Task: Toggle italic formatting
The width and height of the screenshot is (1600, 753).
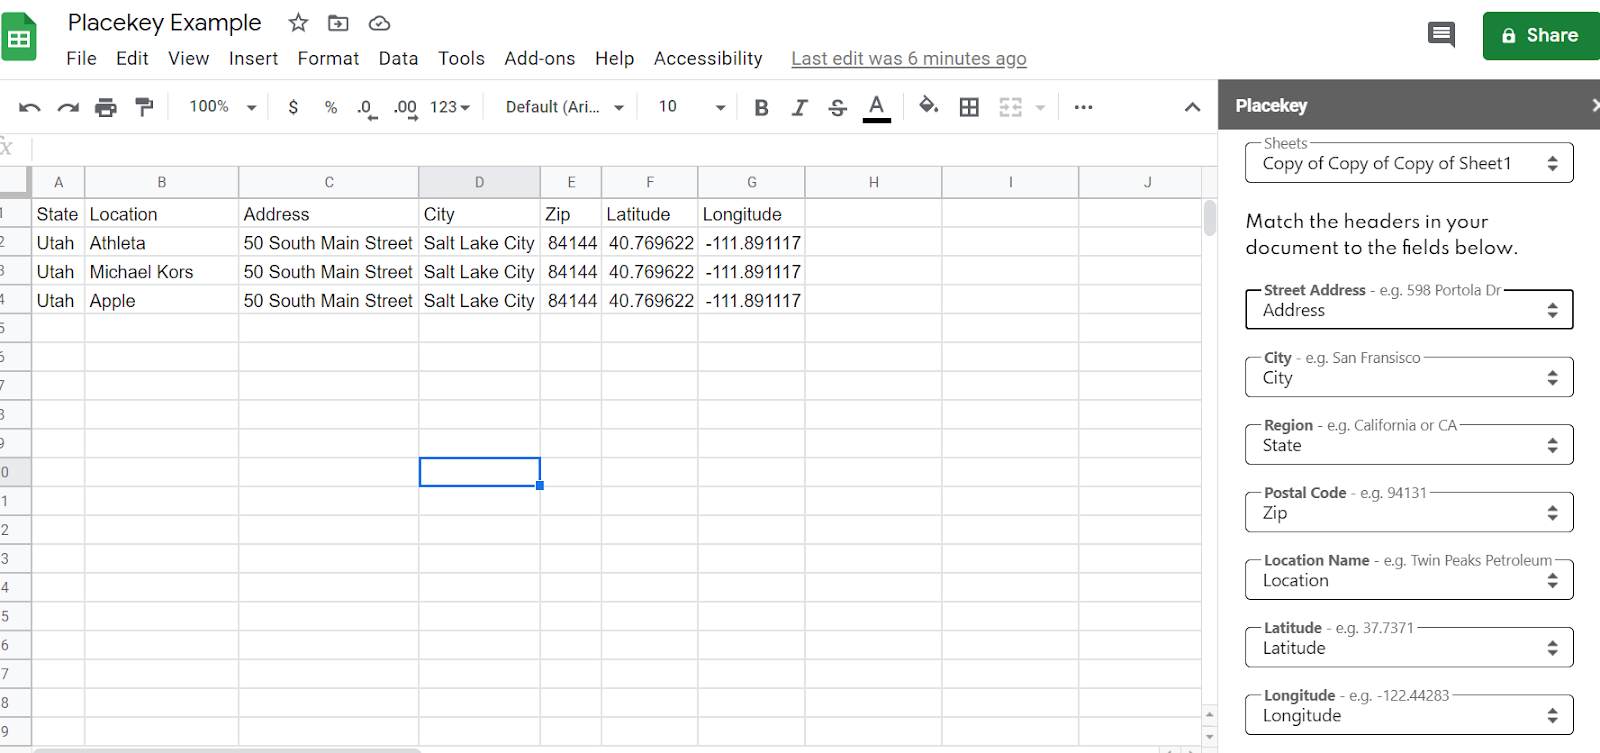Action: [799, 107]
